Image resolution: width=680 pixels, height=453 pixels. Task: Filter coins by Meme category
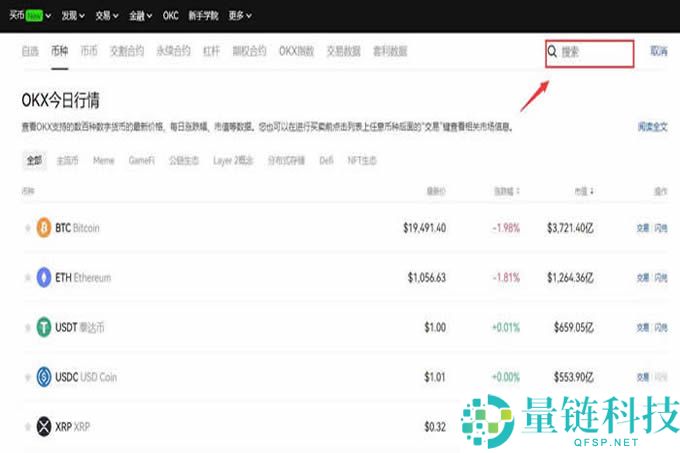104,160
